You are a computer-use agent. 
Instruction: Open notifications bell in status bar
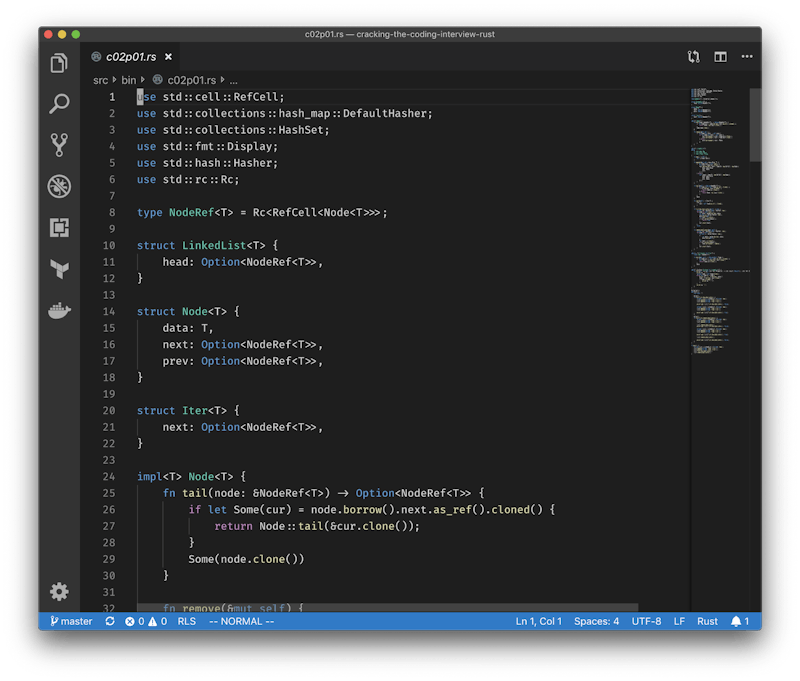point(739,621)
